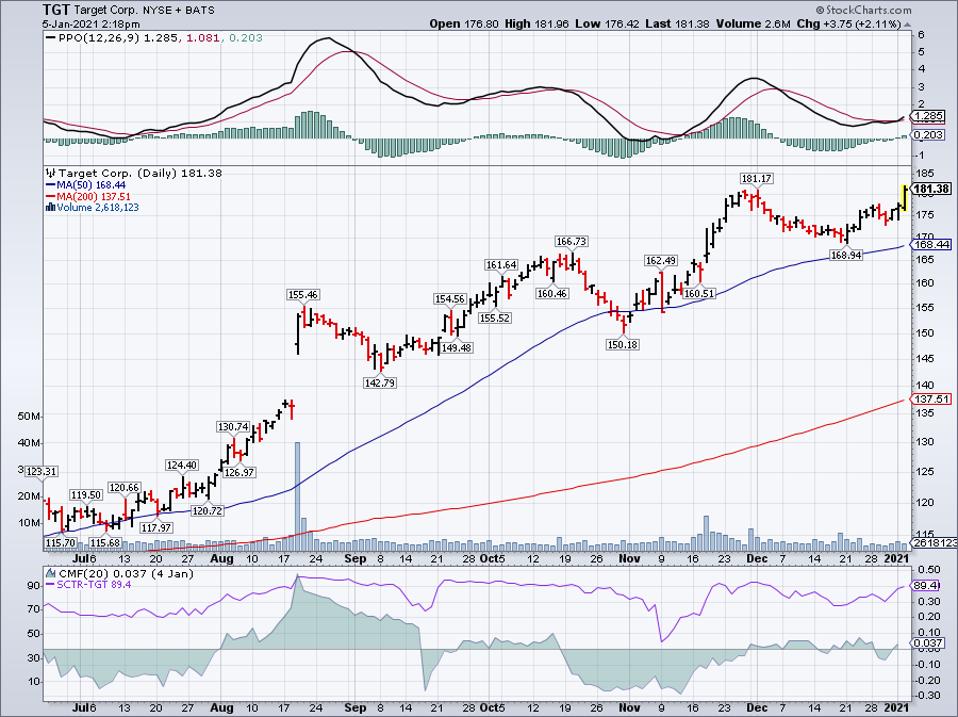The height and width of the screenshot is (717, 958).
Task: Click the tallest August volume spike bar
Action: pyautogui.click(x=298, y=496)
